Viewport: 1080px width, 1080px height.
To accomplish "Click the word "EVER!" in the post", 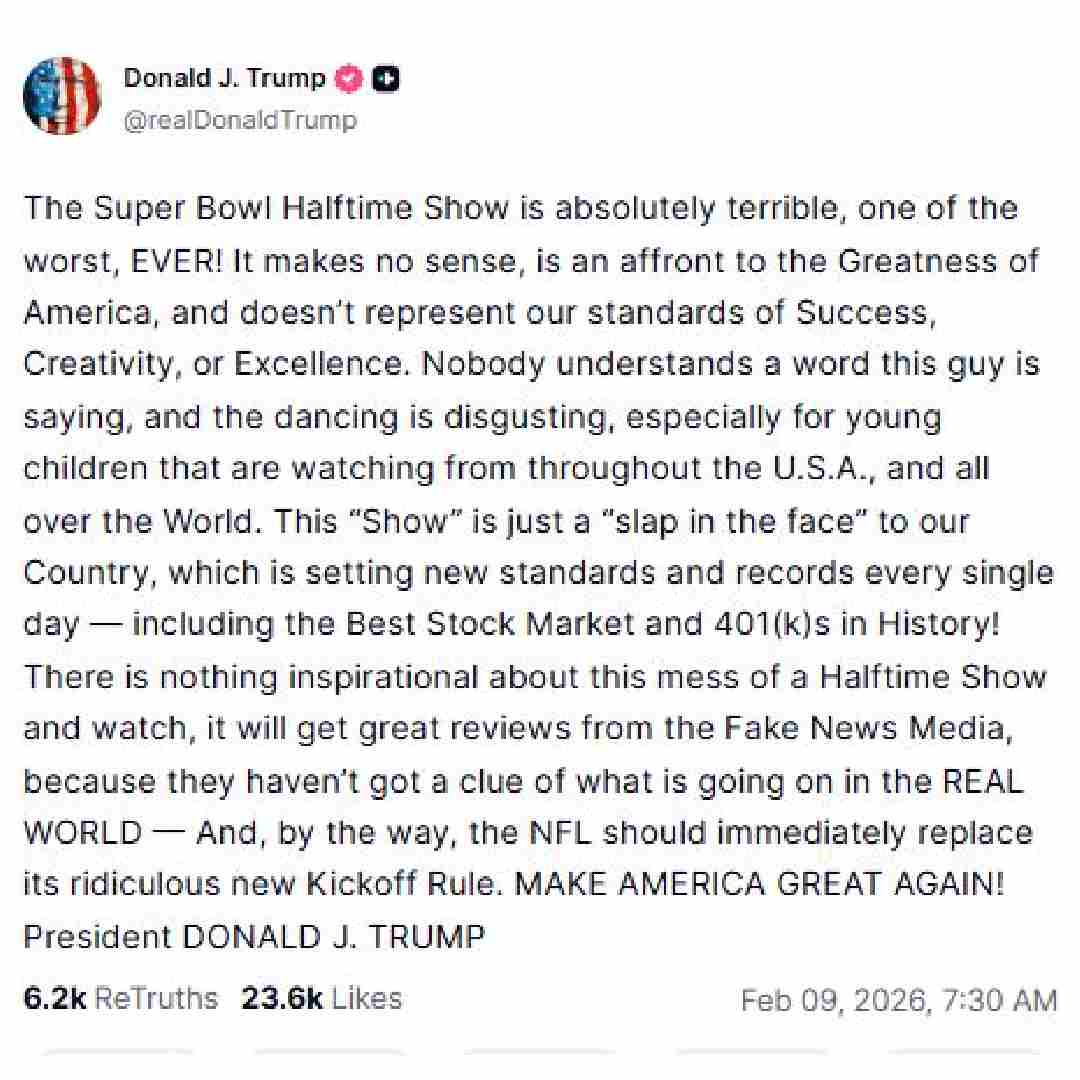I will point(179,261).
